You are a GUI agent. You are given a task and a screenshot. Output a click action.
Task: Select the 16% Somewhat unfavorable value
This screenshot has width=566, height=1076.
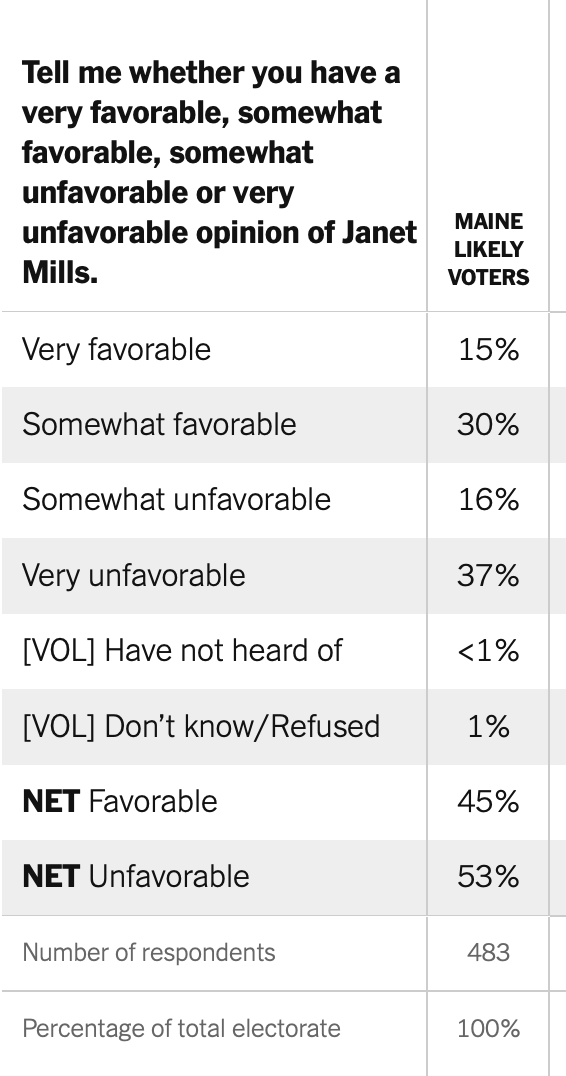click(x=488, y=500)
